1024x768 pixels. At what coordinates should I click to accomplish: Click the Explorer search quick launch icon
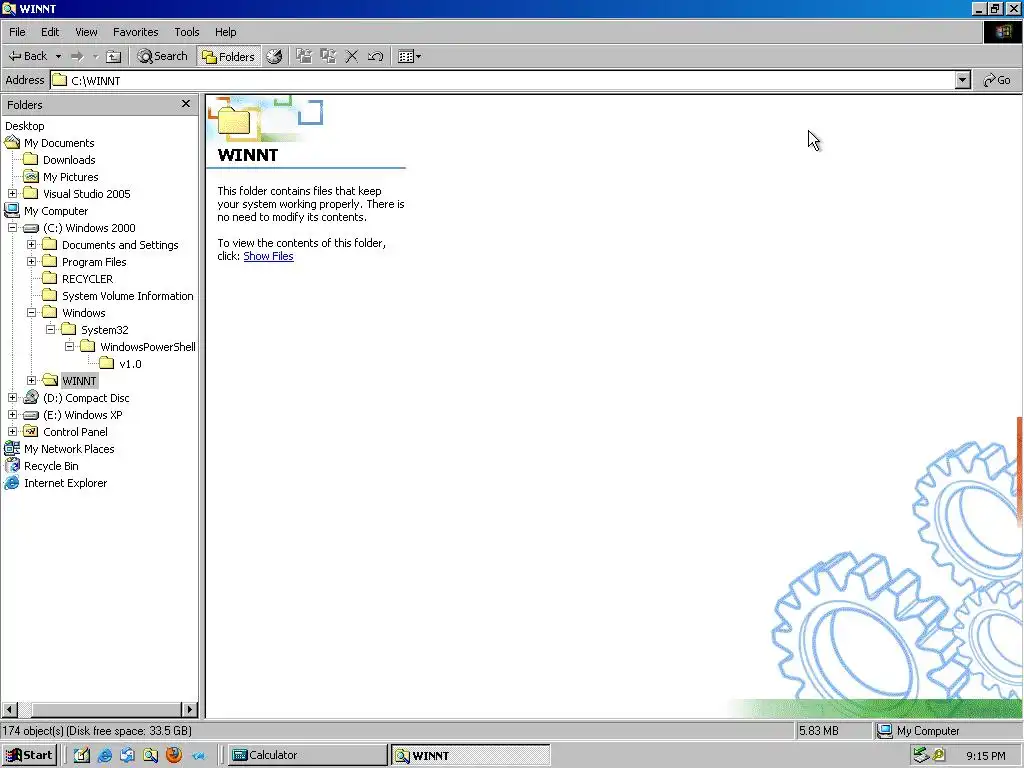coord(150,755)
